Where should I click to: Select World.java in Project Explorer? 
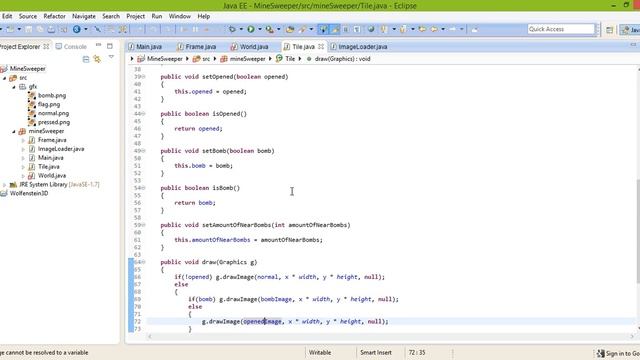52,176
